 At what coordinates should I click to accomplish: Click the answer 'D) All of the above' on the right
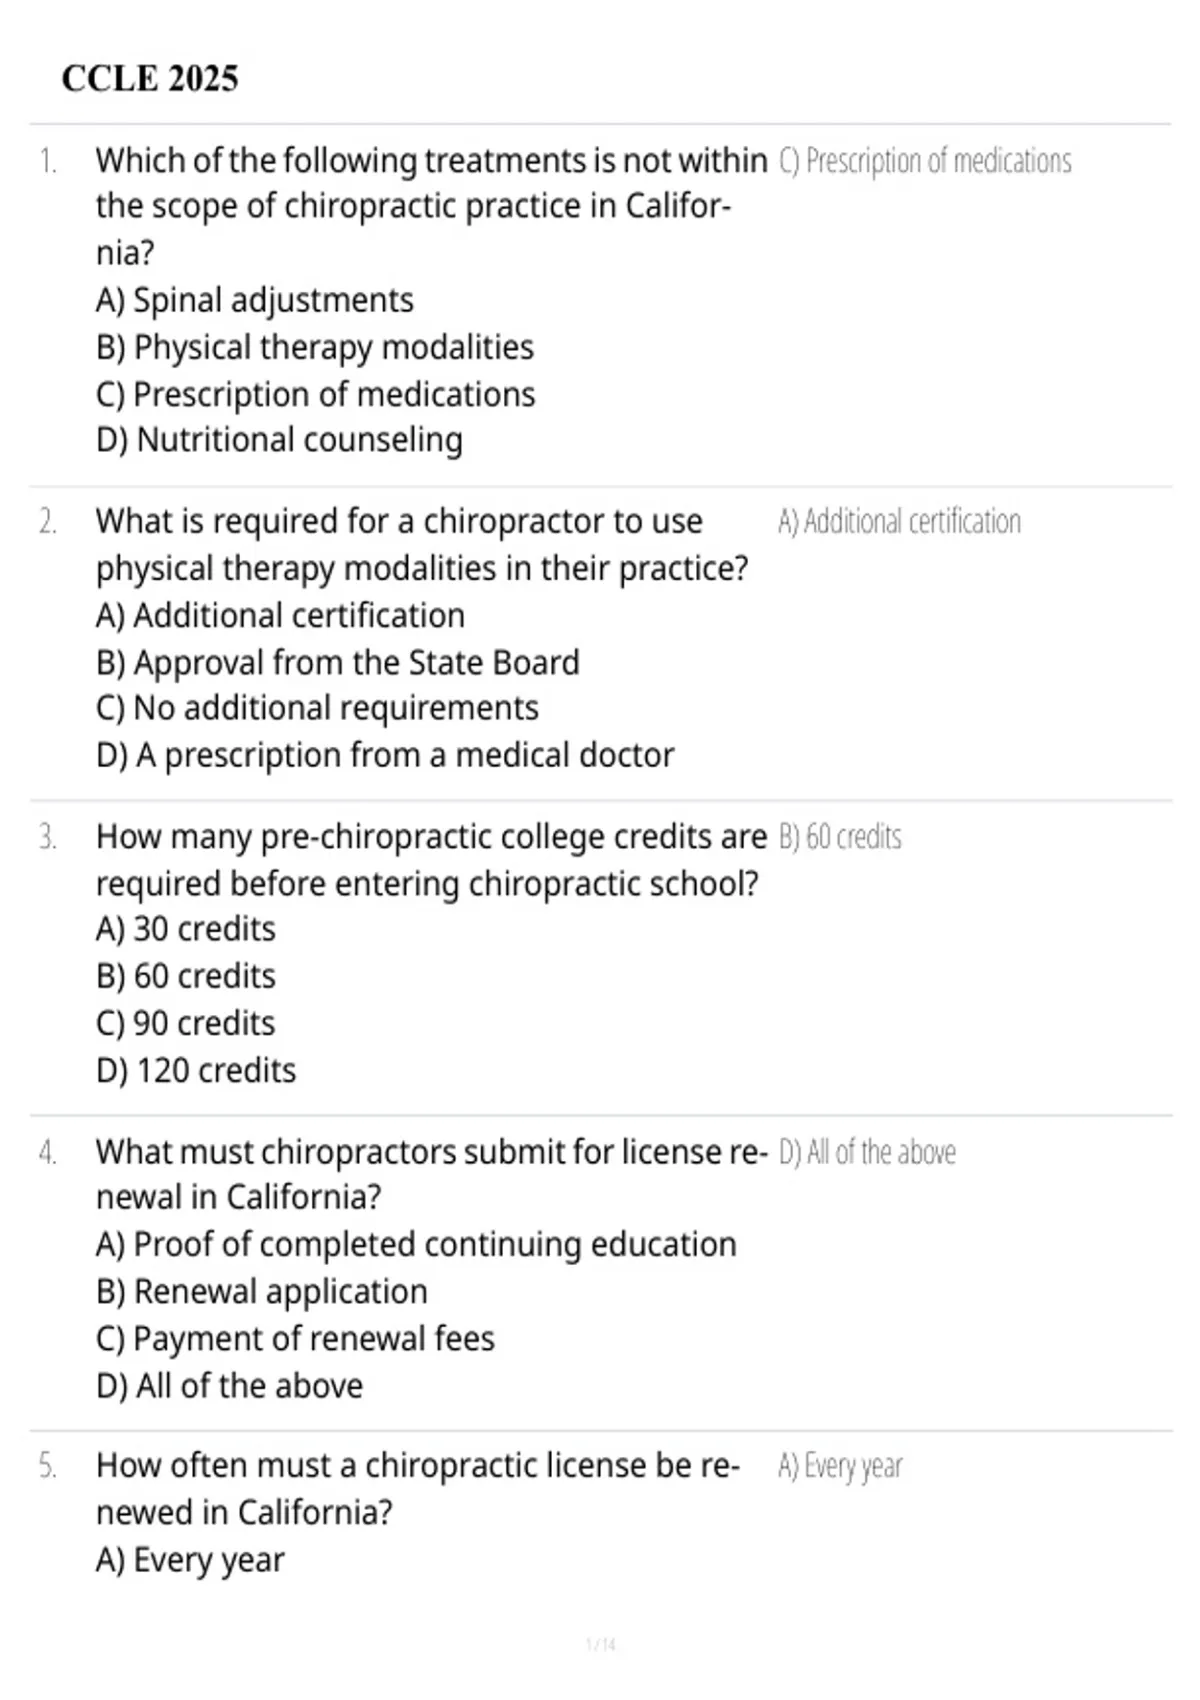click(867, 1152)
